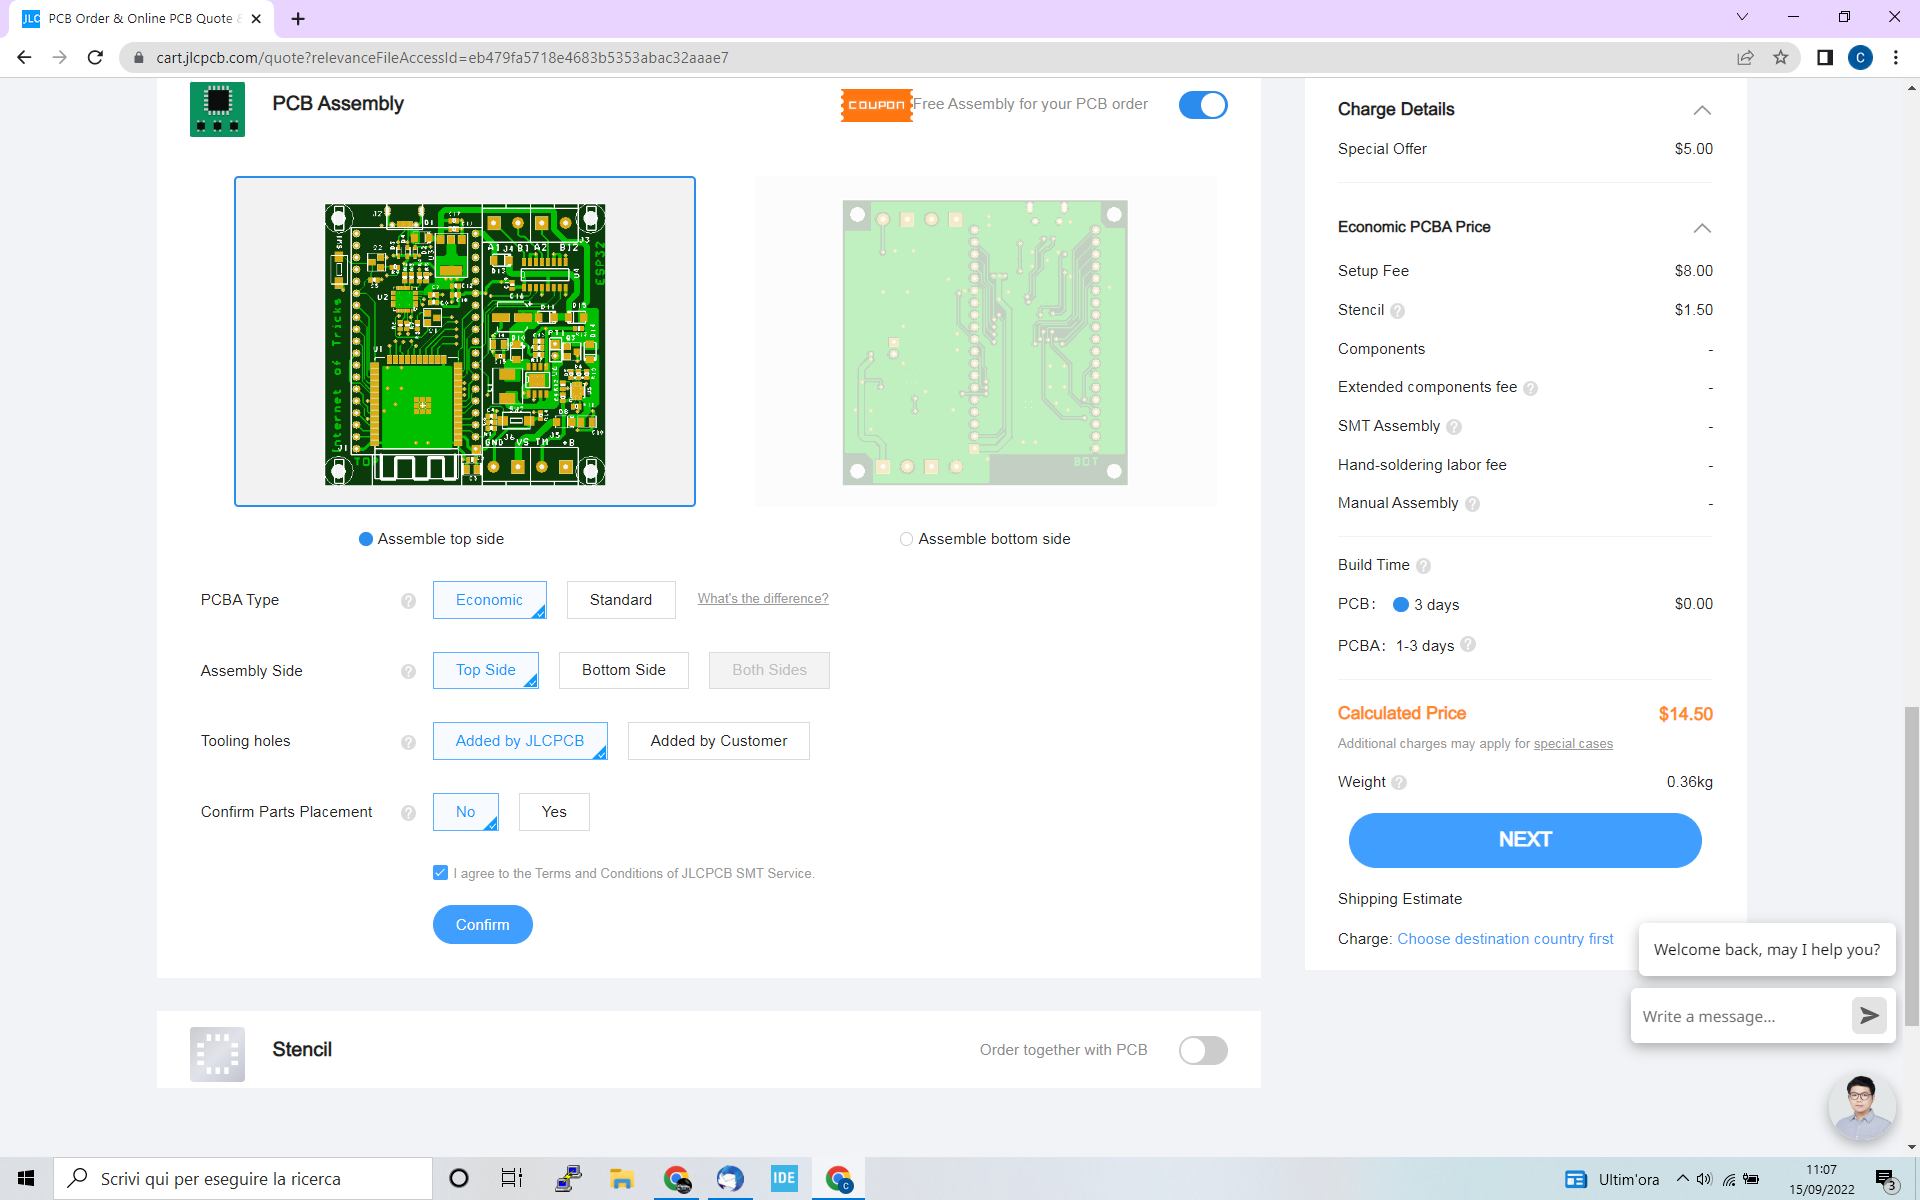Collapse Economic PCBA Price section
Viewport: 1920px width, 1200px height.
[1701, 228]
